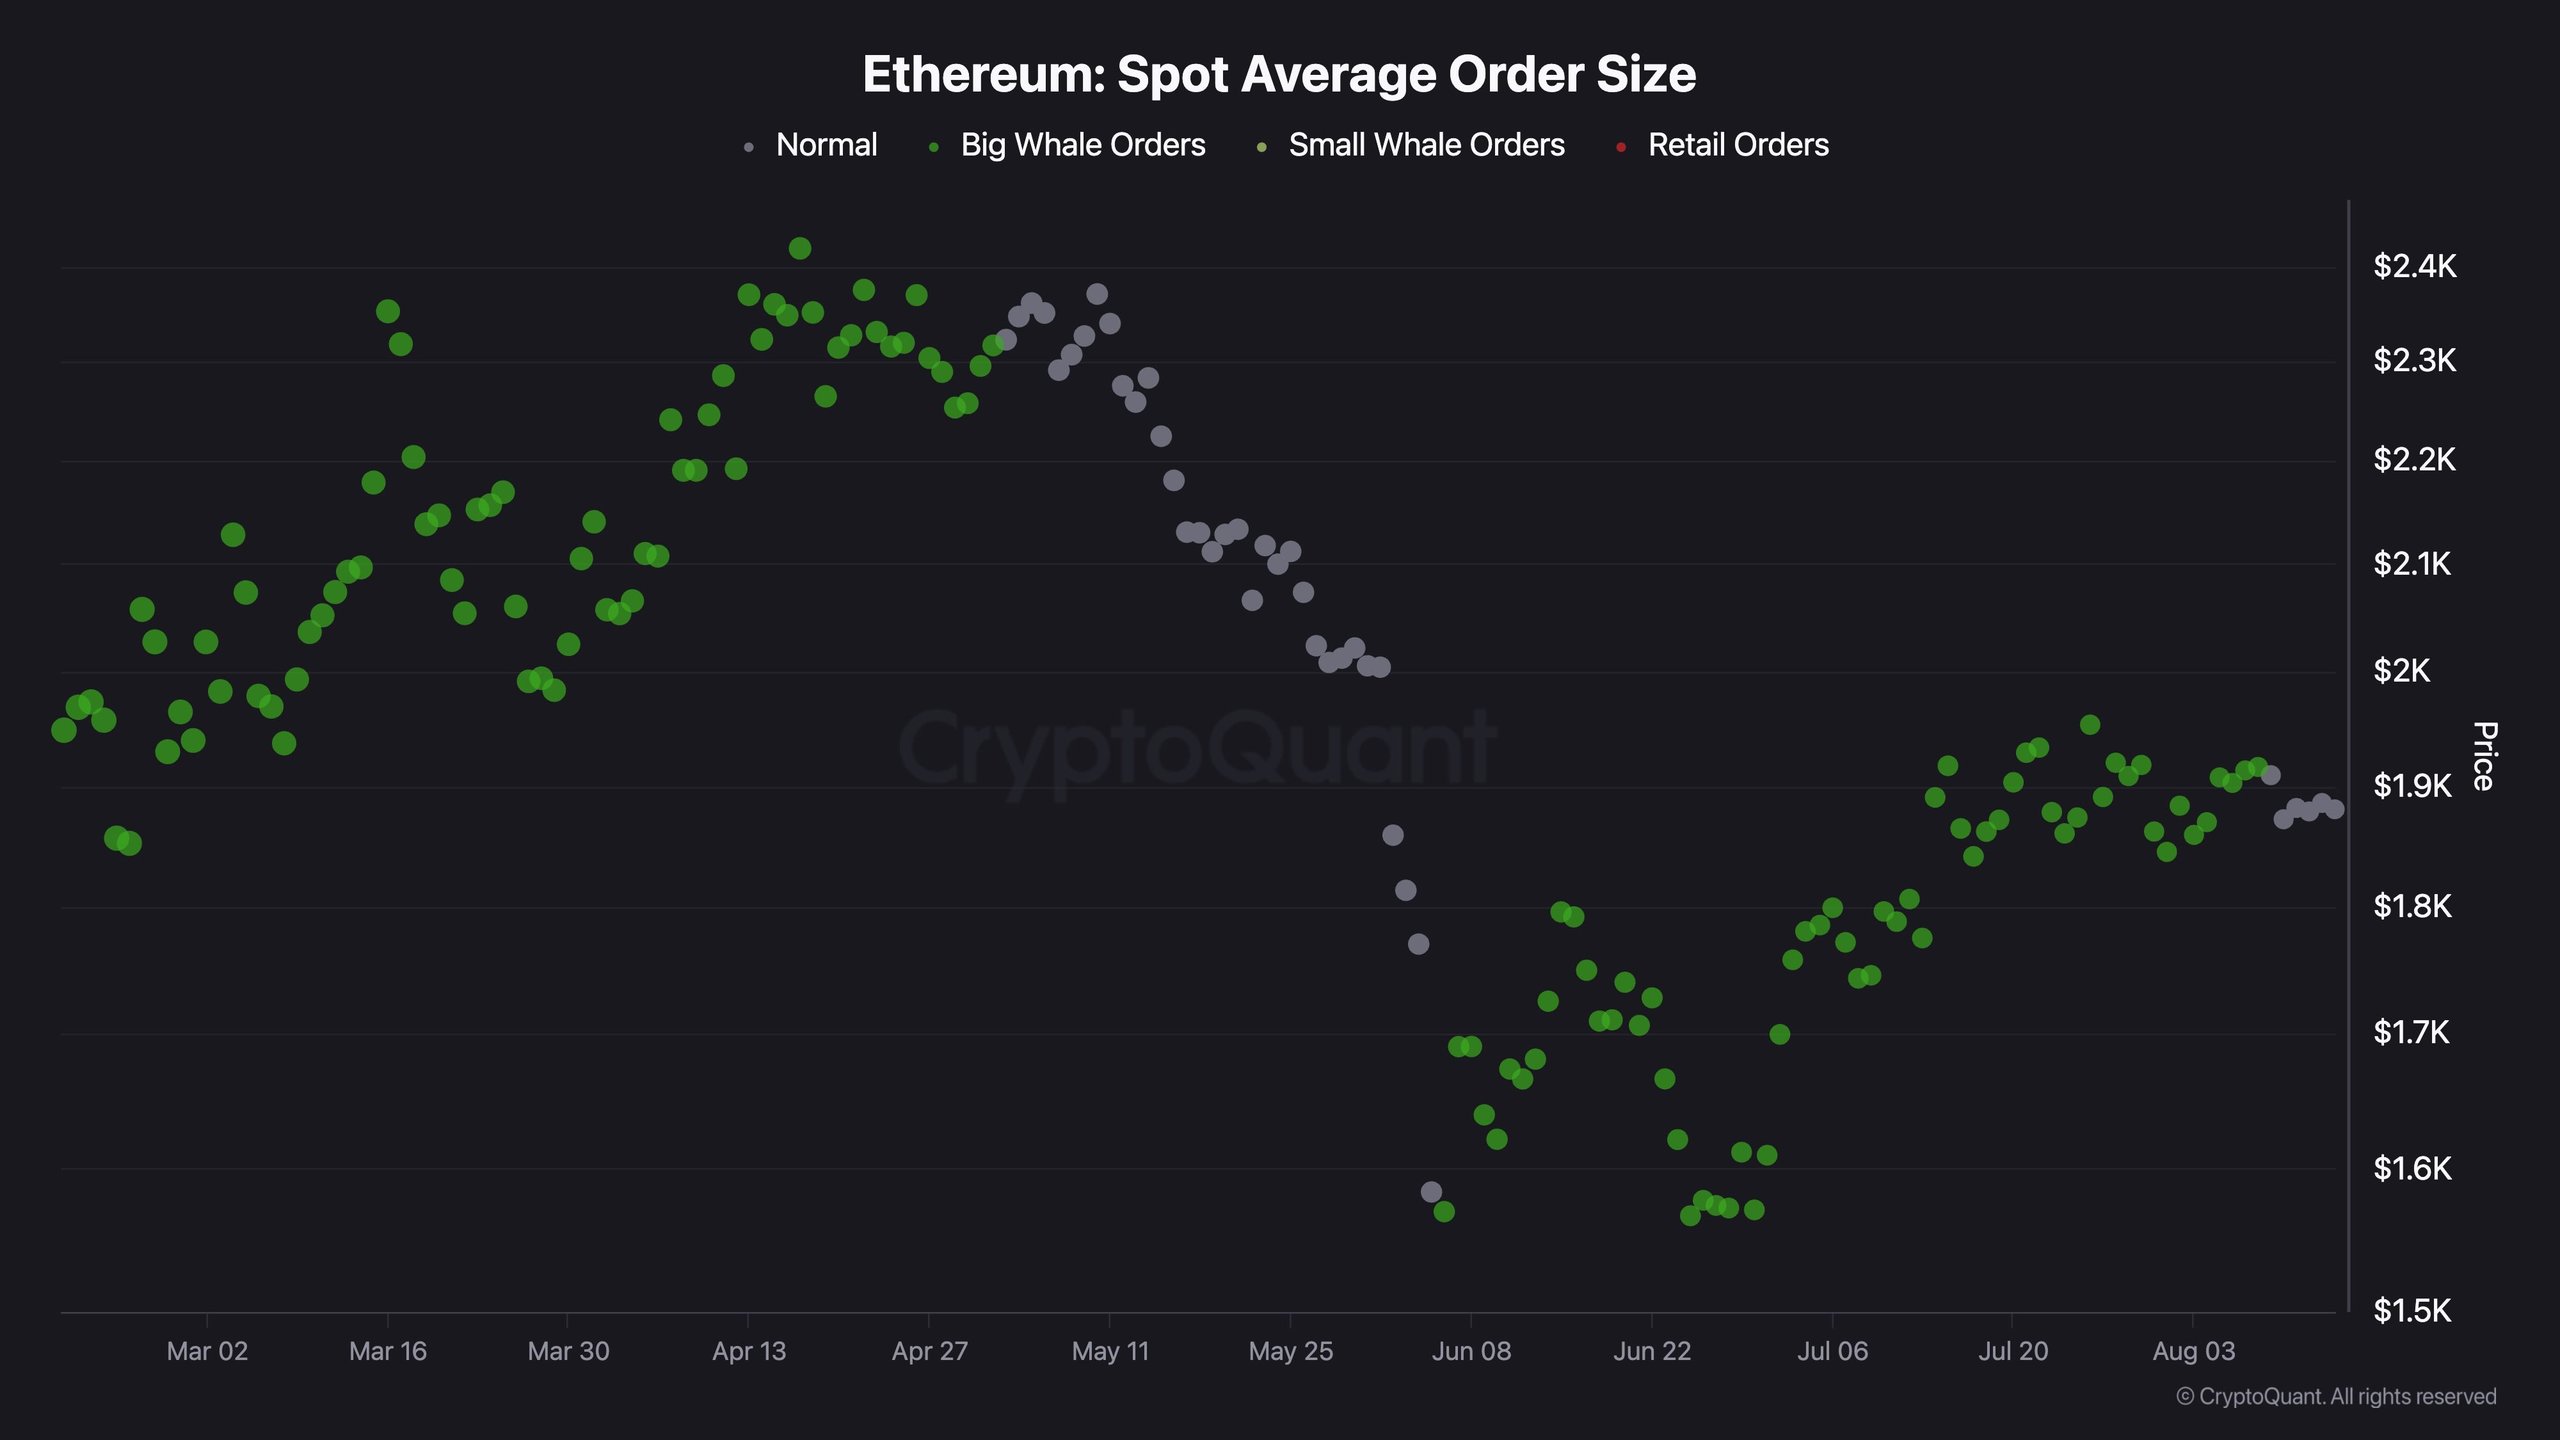Viewport: 2560px width, 1440px height.
Task: Click the grey Normal legend dot
Action: click(749, 148)
